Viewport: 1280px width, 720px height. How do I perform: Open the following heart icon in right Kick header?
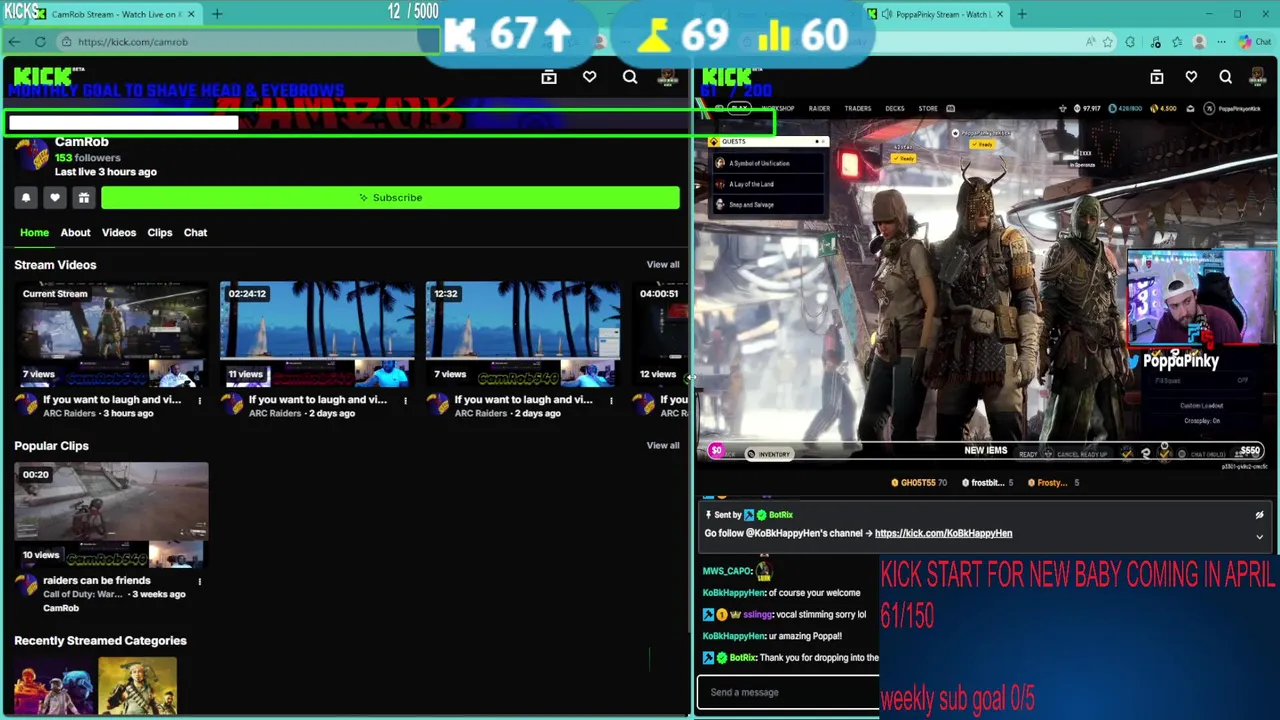click(1191, 77)
